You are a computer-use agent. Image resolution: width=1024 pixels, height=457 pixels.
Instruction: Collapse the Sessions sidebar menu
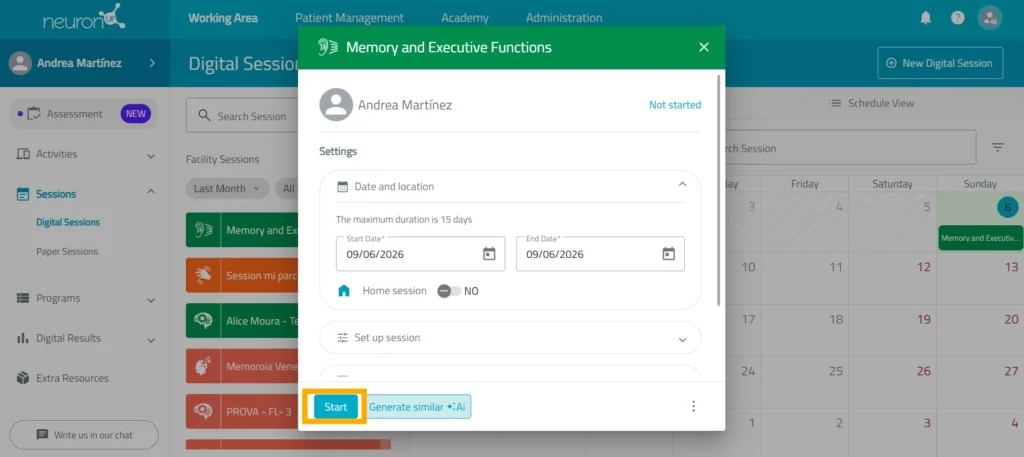point(151,192)
